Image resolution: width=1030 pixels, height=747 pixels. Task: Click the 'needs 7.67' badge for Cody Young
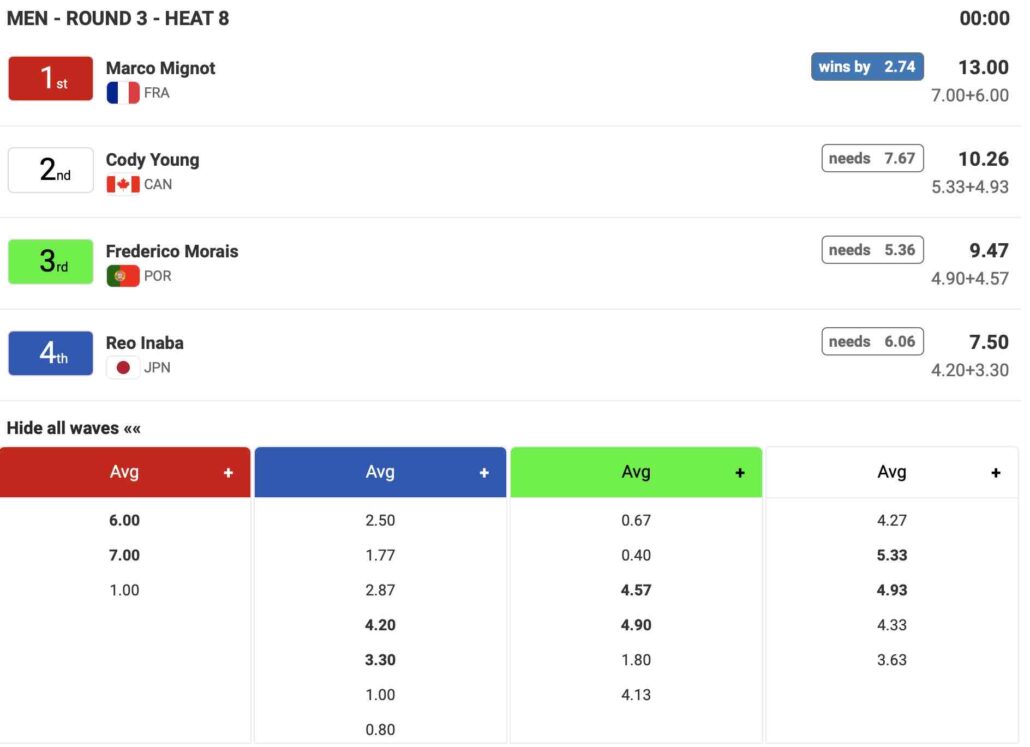pyautogui.click(x=872, y=158)
